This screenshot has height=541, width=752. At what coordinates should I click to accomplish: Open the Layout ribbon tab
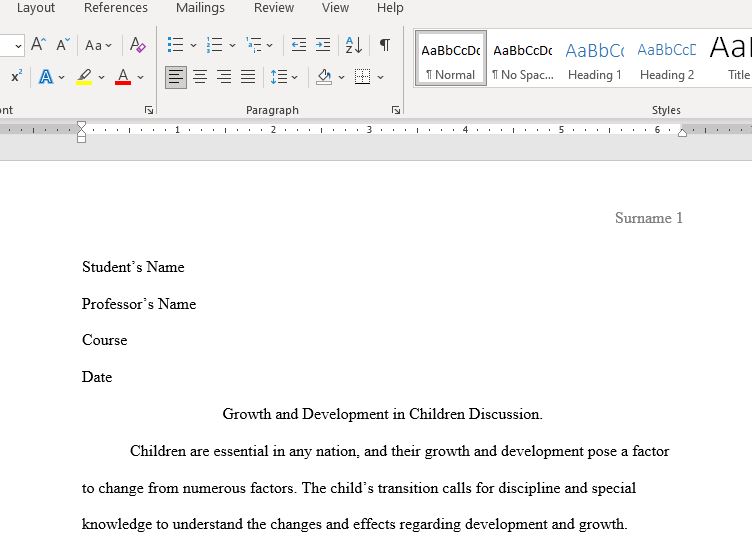(x=35, y=8)
